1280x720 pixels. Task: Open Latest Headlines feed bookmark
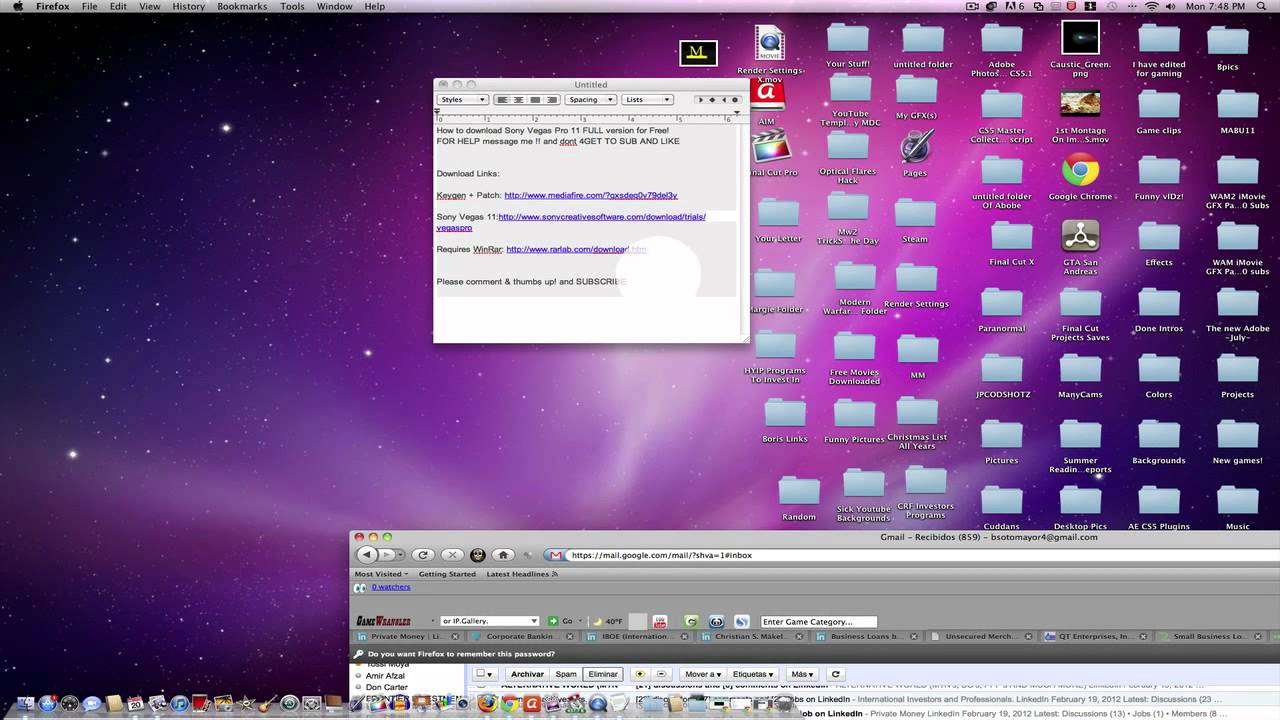point(522,574)
